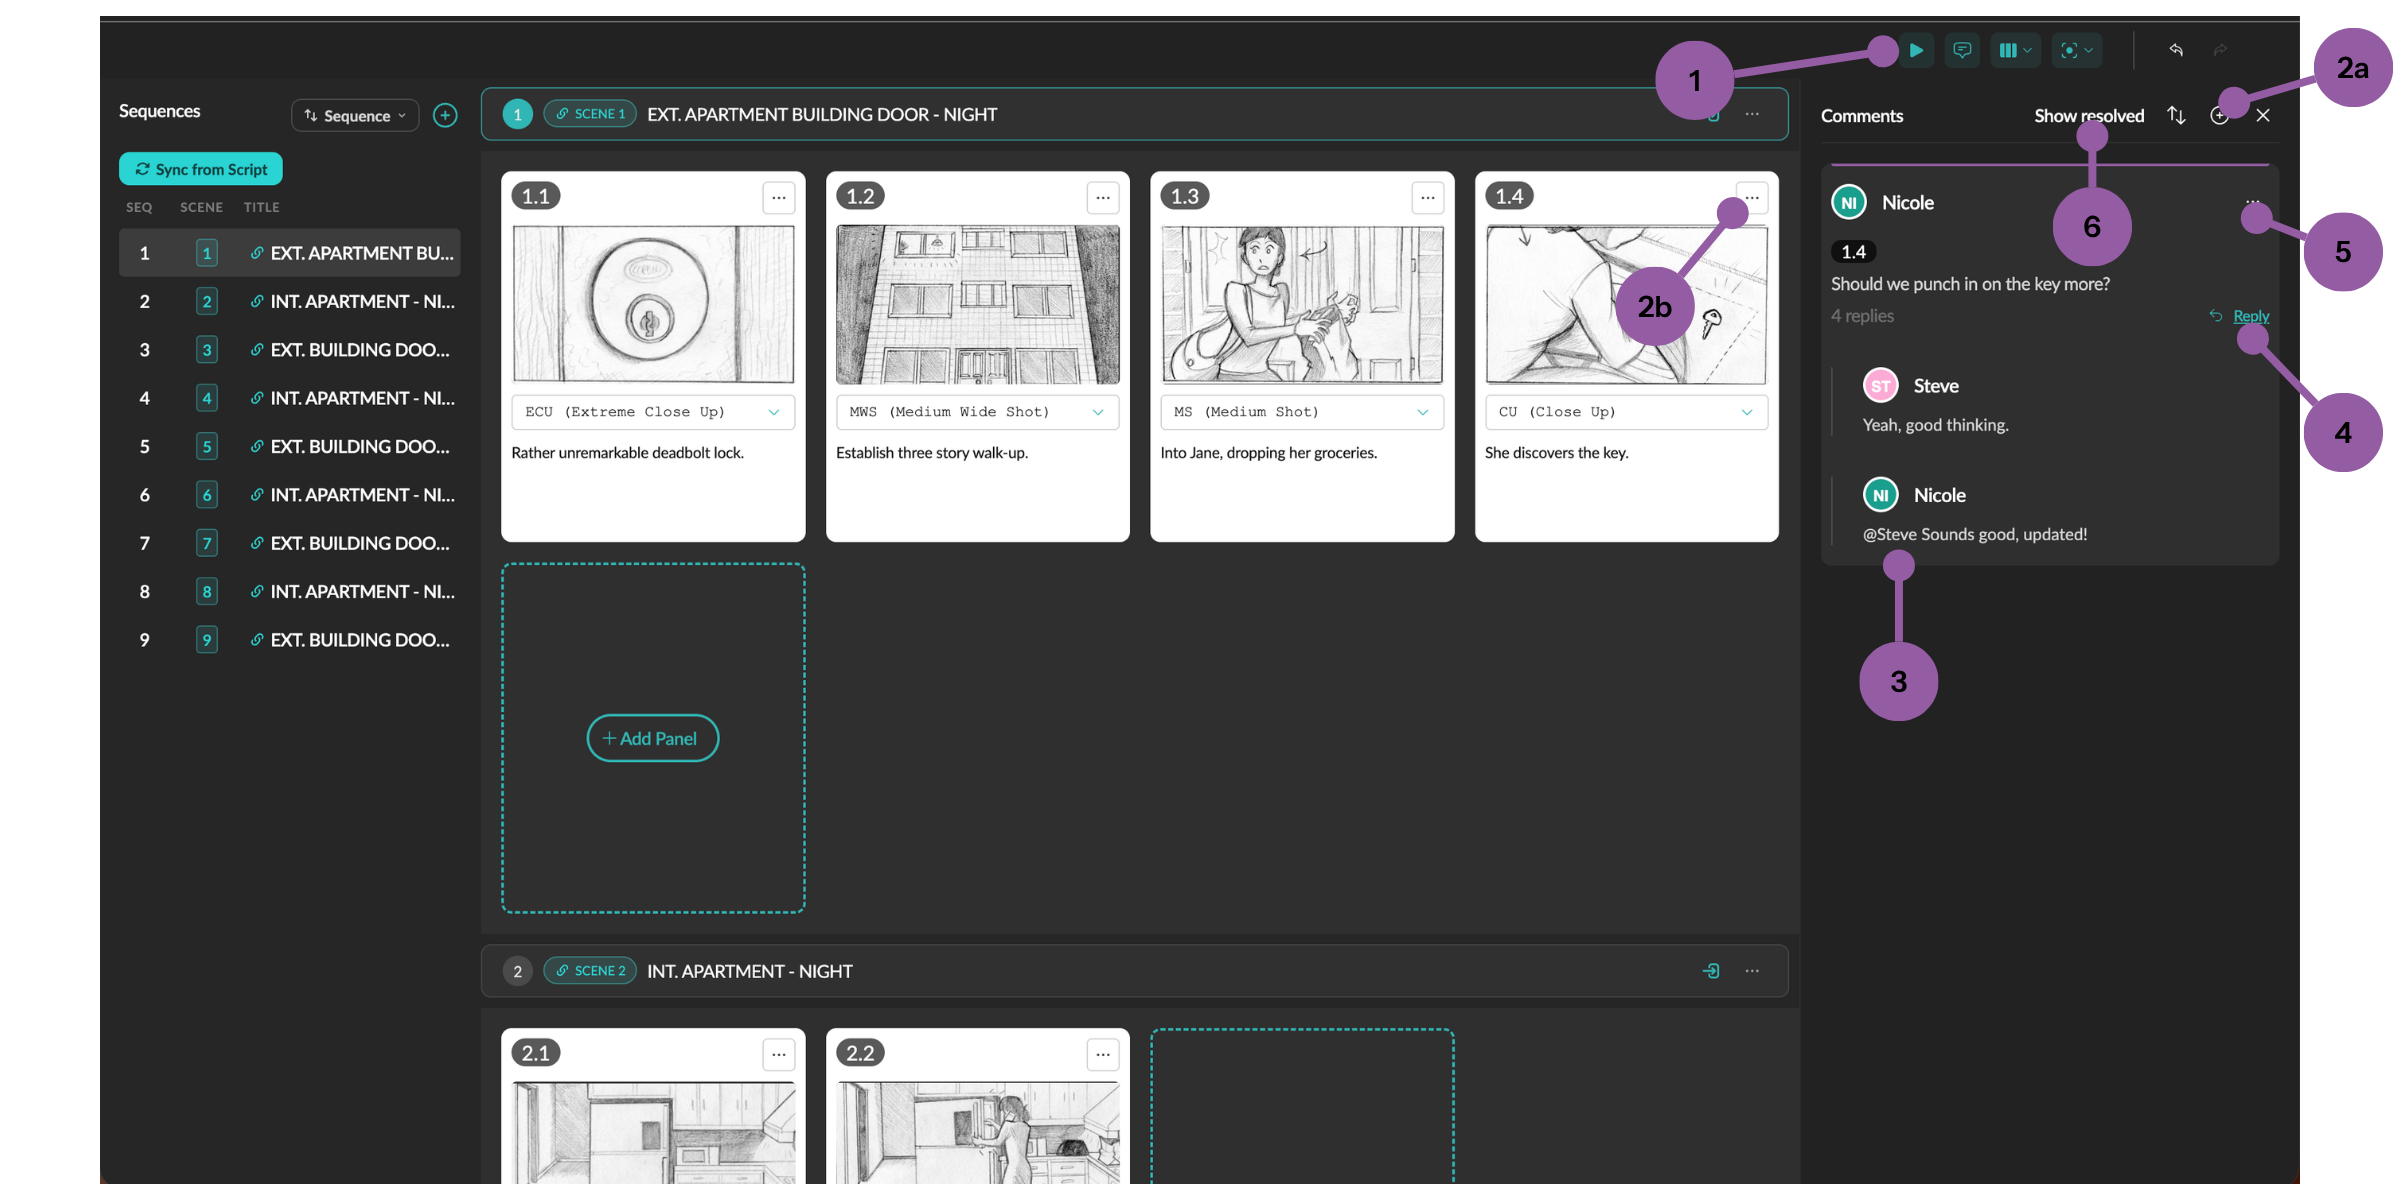Viewport: 2400px width, 1200px height.
Task: Open Scene 2 header more options menu
Action: (1752, 971)
